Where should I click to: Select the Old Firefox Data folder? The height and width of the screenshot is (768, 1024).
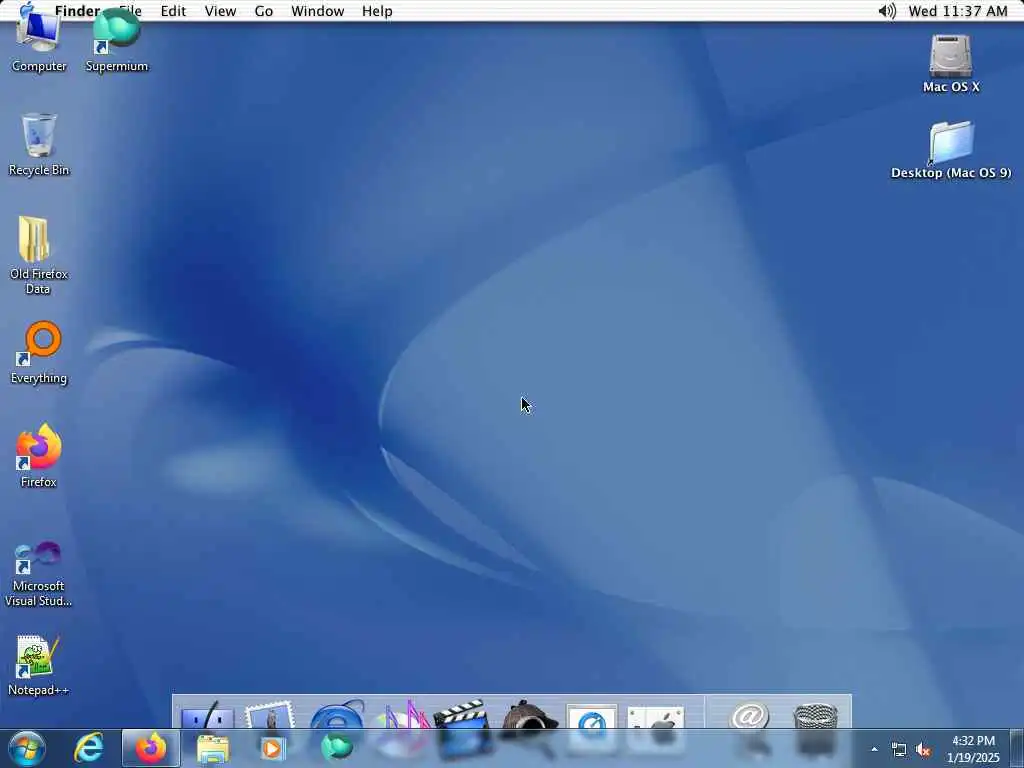[x=39, y=255]
